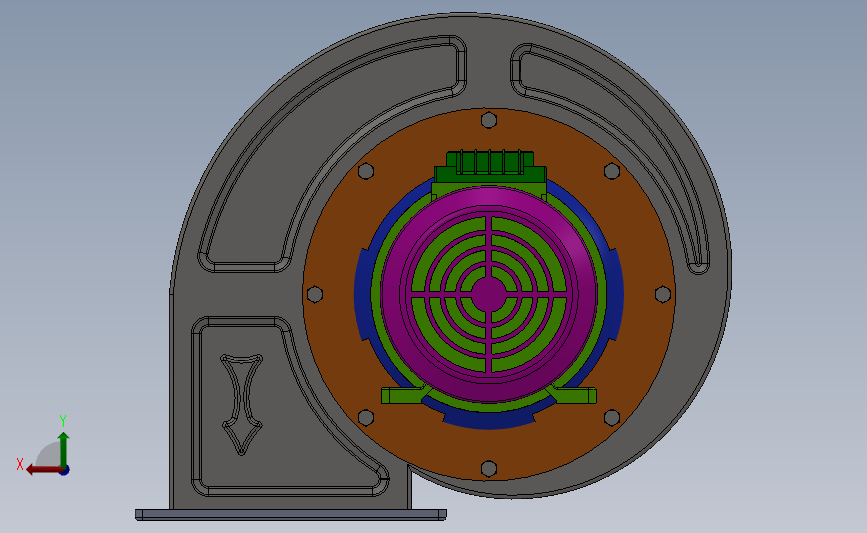Viewport: 867px width, 533px height.
Task: Select the top bolt on the orange plate
Action: 489,120
